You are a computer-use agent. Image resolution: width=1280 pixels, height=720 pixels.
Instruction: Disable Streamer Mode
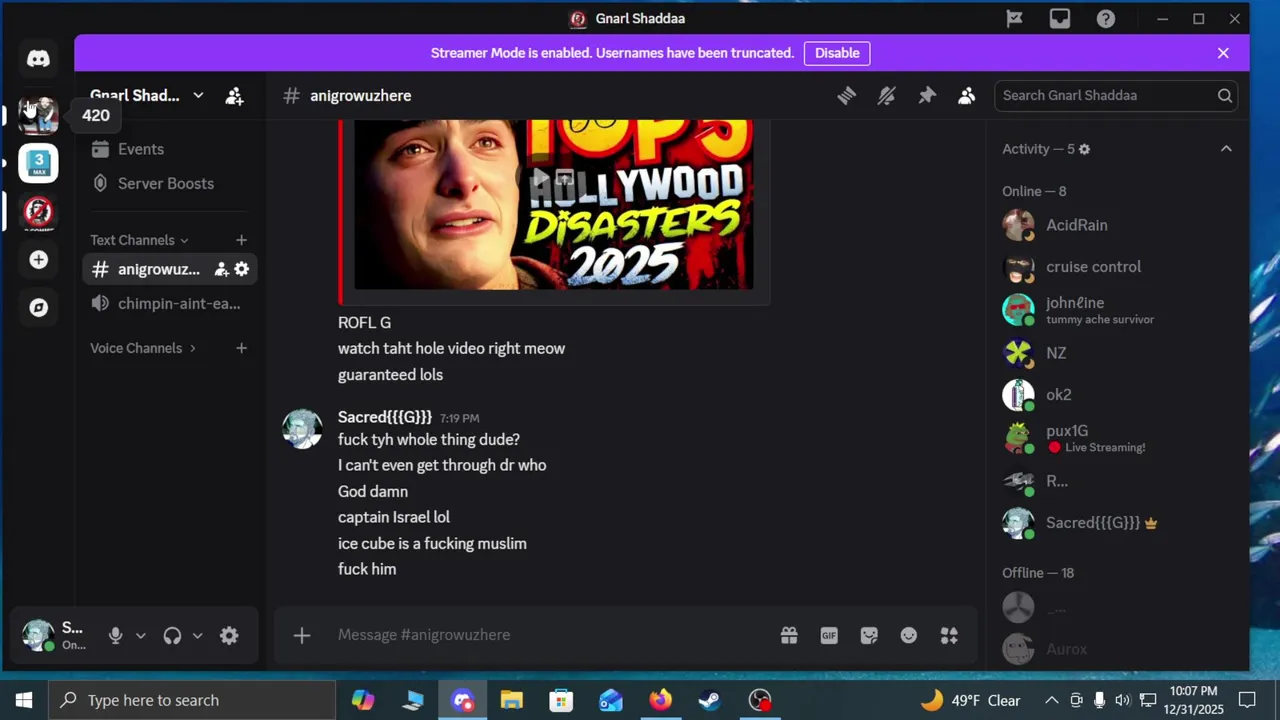tap(837, 53)
